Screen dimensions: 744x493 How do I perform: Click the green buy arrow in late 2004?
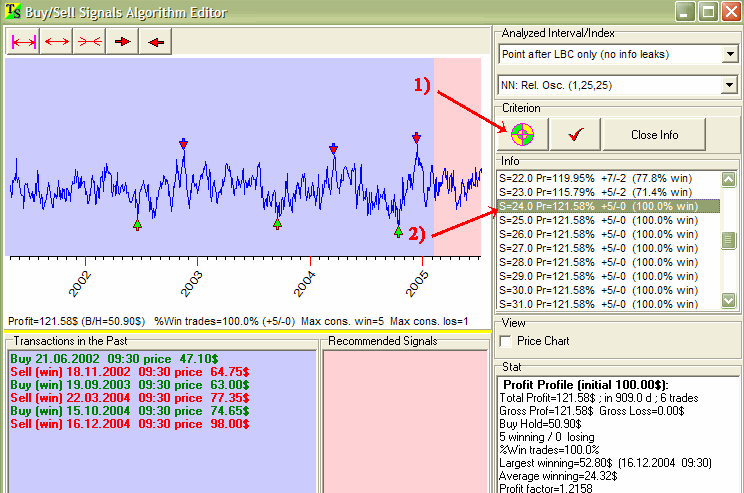pyautogui.click(x=398, y=232)
